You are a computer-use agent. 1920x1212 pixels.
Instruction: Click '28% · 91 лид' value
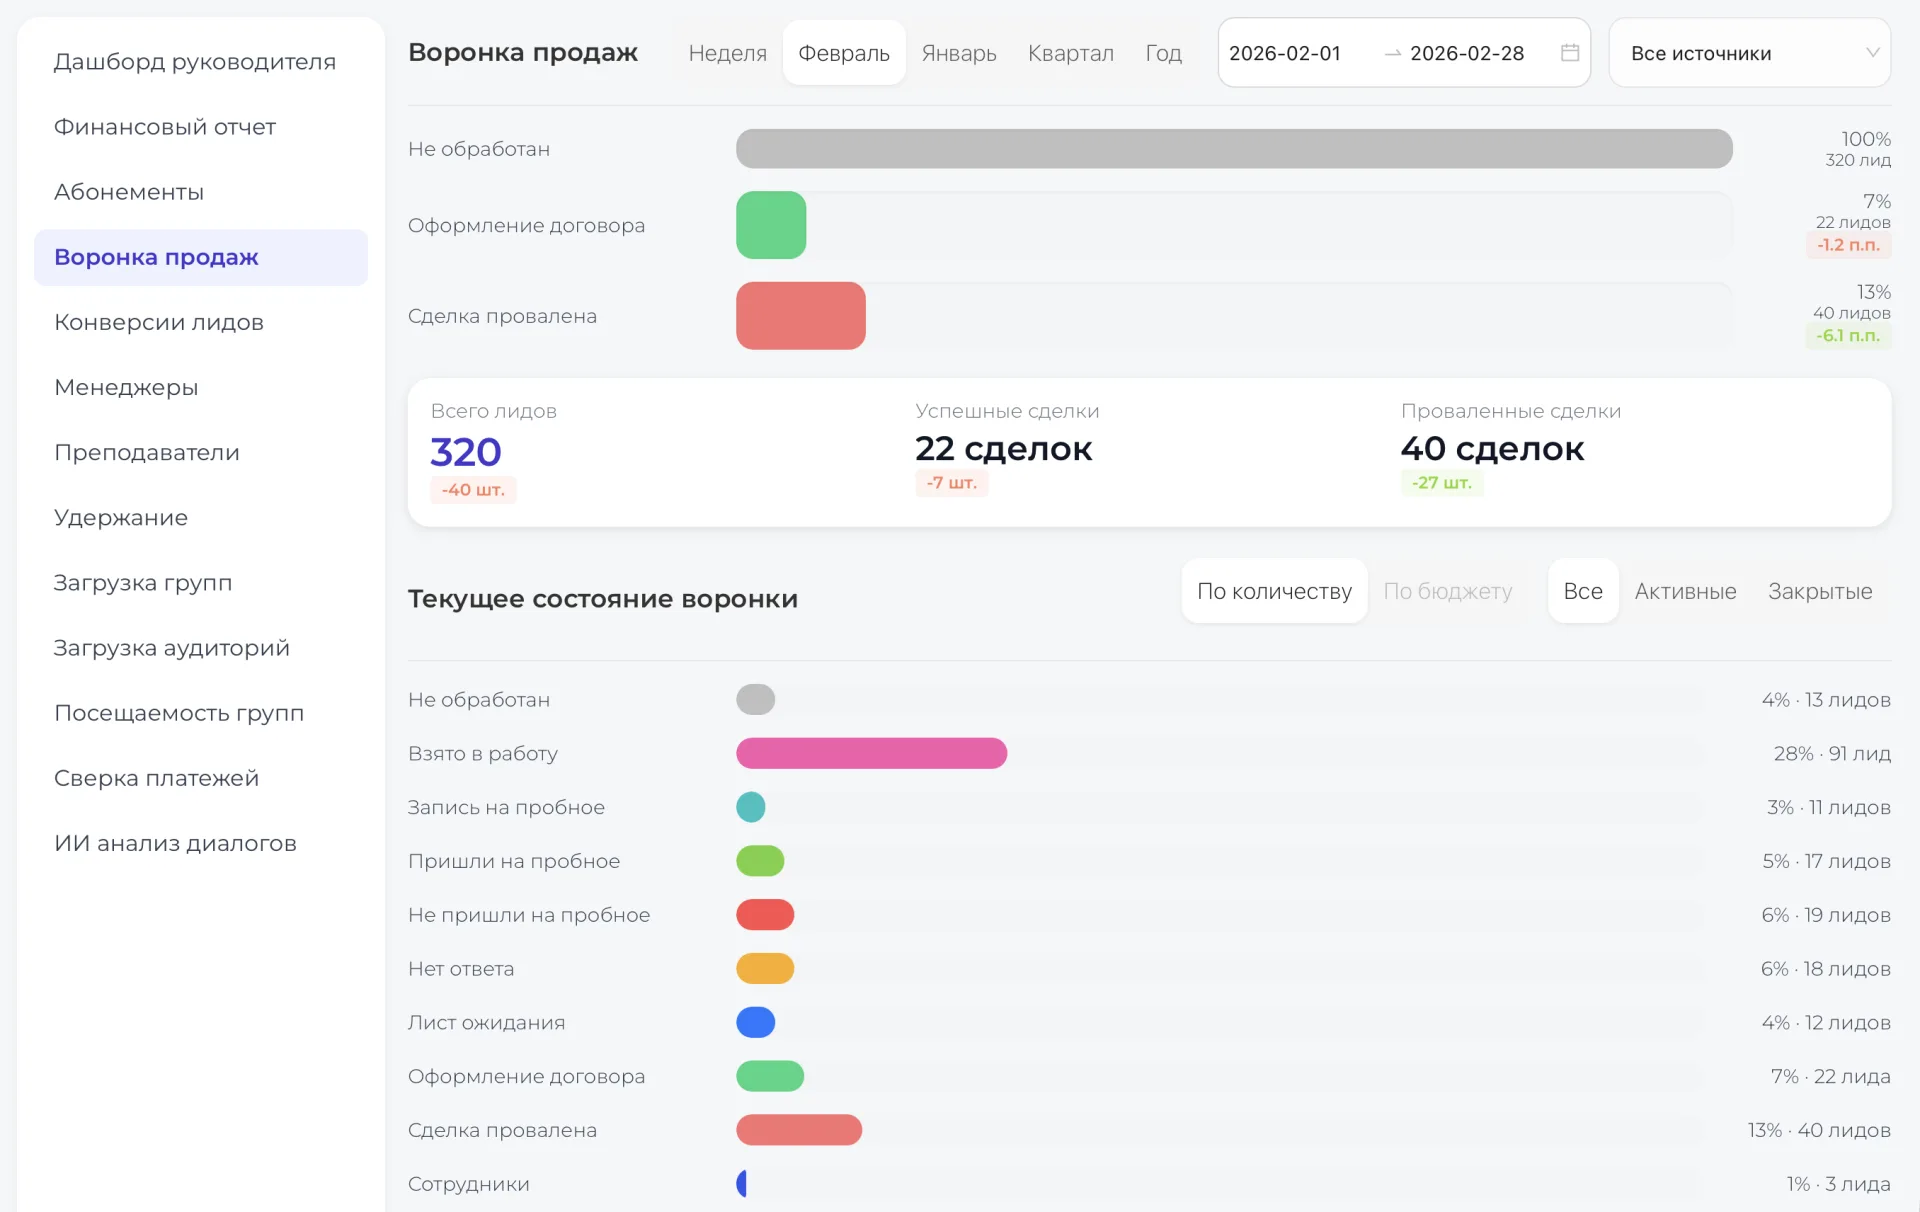click(1832, 753)
